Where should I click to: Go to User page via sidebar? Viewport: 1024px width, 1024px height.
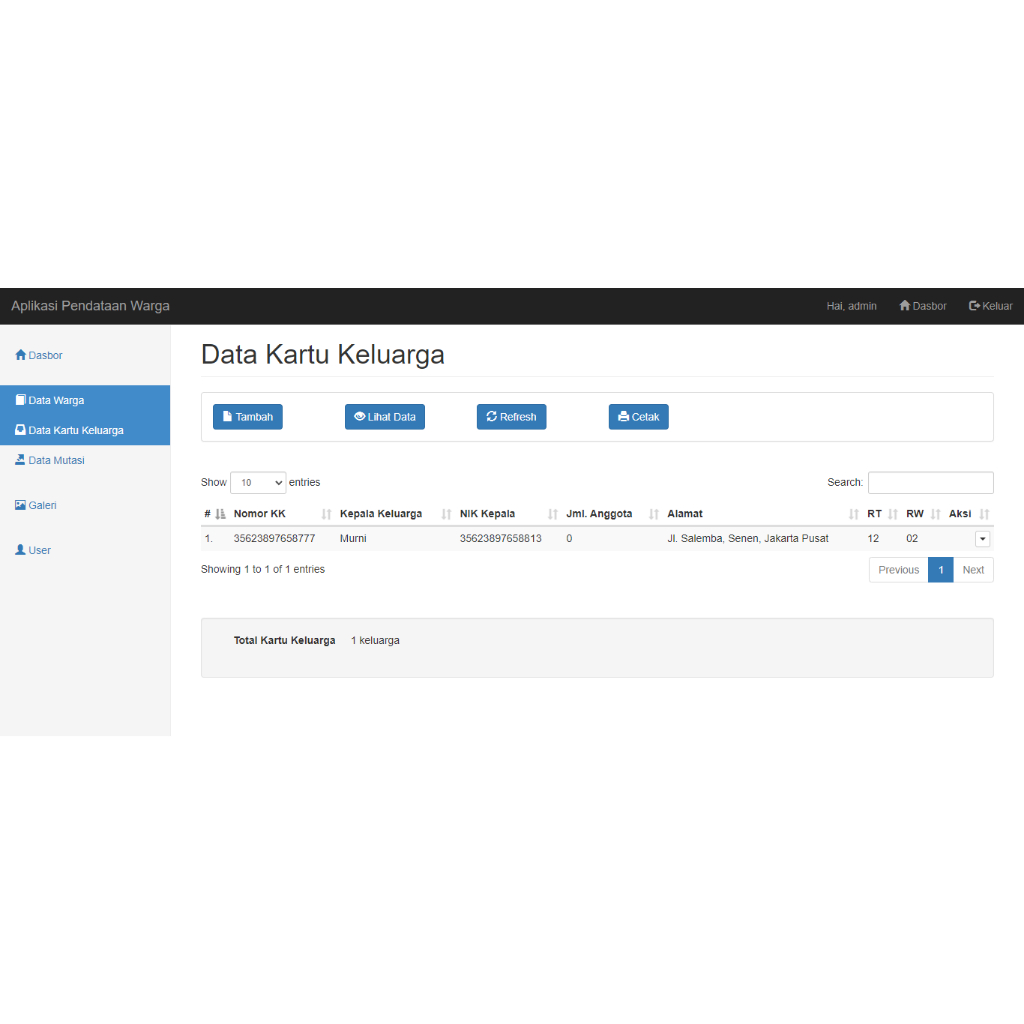pos(38,550)
